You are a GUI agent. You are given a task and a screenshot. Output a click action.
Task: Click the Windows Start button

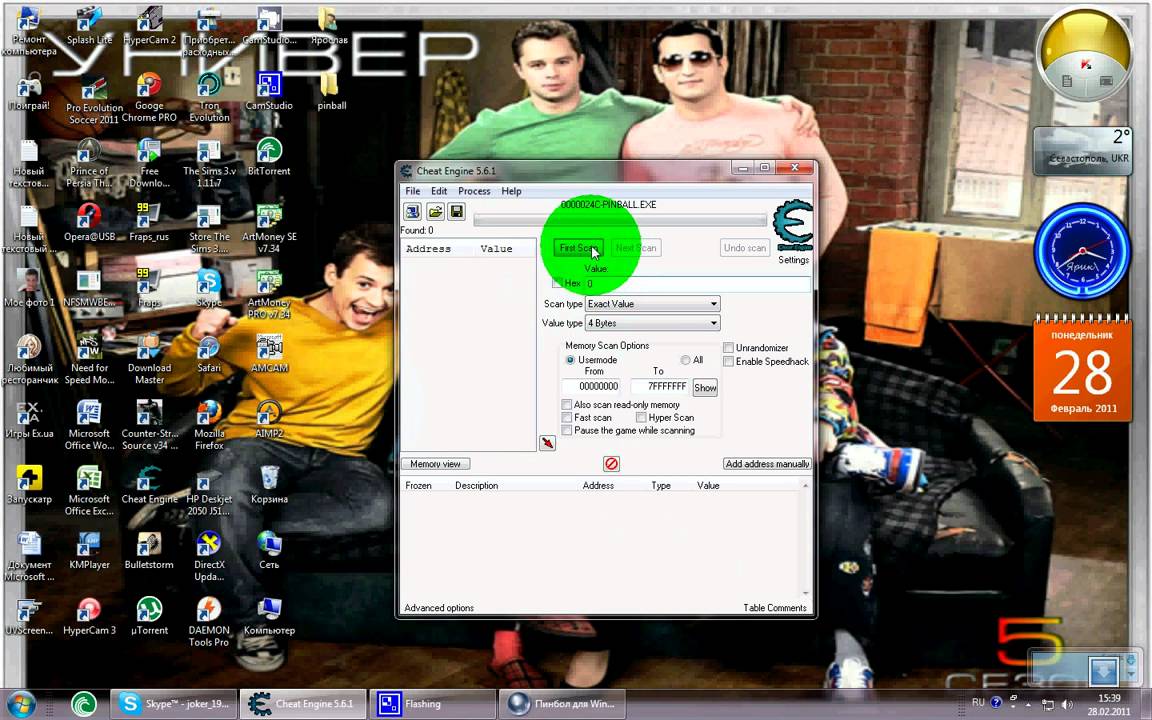click(21, 704)
